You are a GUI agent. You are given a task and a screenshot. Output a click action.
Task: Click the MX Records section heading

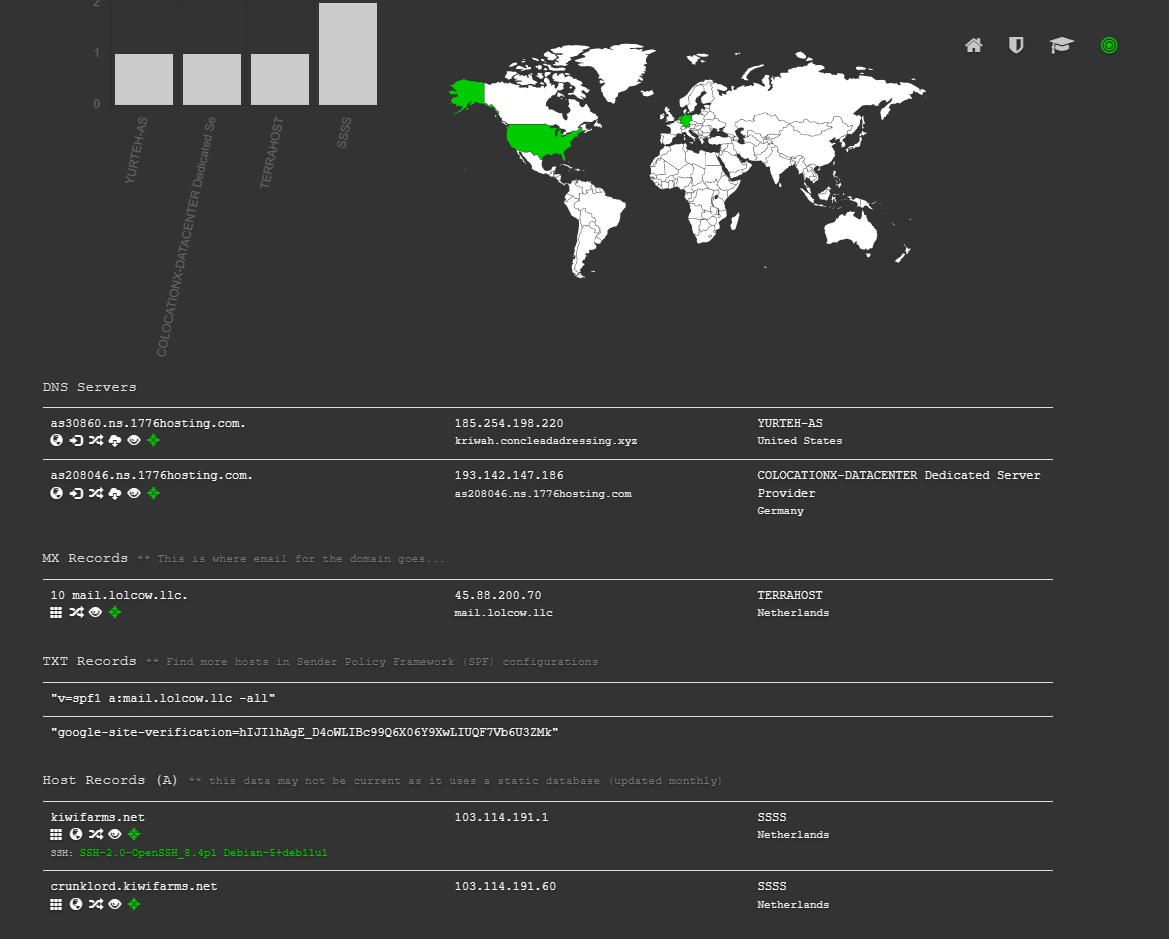point(85,558)
